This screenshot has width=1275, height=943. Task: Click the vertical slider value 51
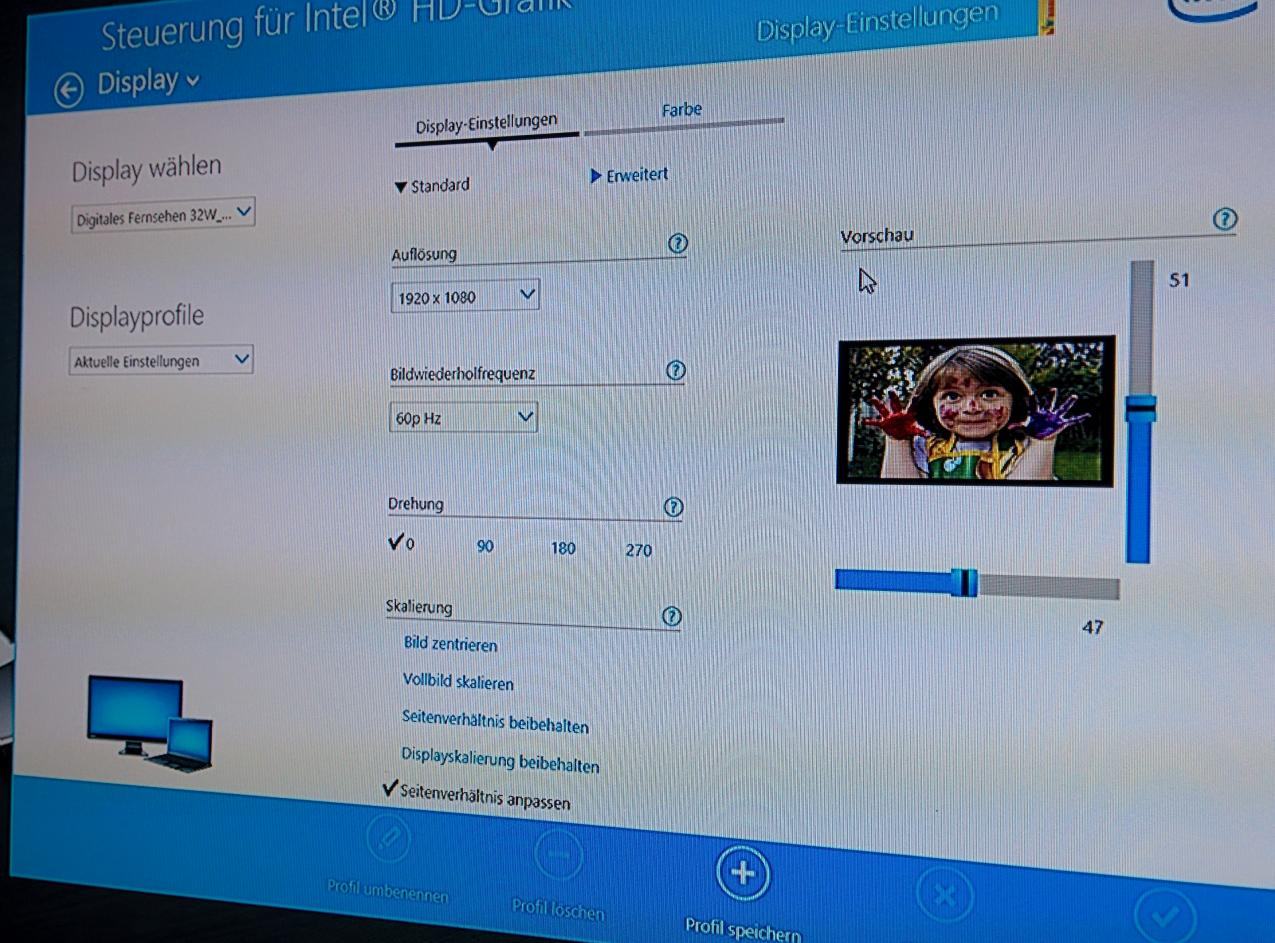click(x=1179, y=281)
